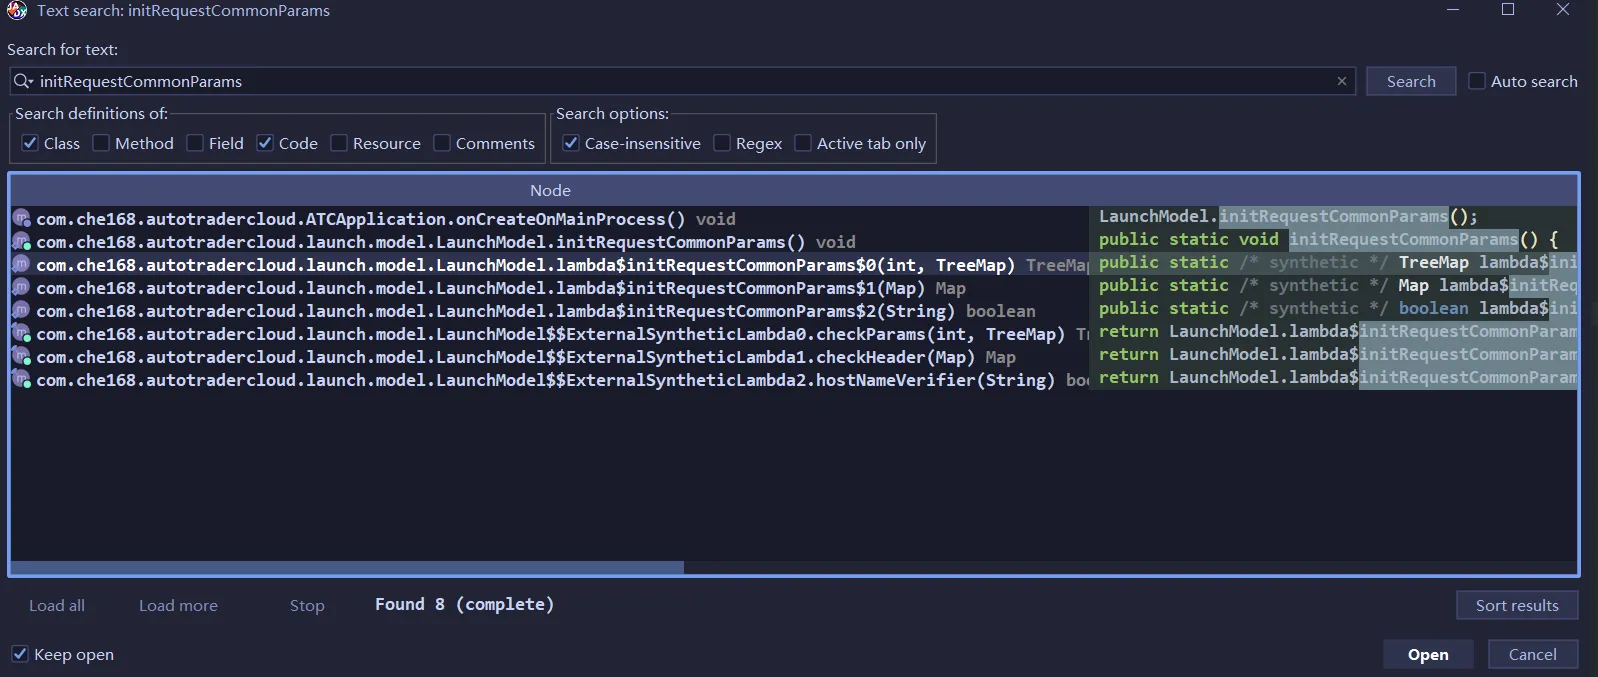Select ExternalSyntheticLambda2.hostNameVerifier(String) result
1598x677 pixels.
pos(550,380)
